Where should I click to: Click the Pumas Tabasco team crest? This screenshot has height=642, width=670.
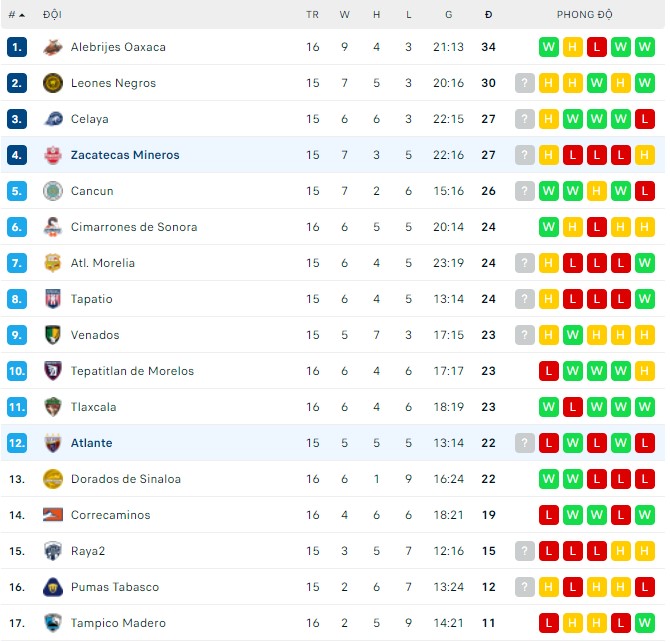53,587
